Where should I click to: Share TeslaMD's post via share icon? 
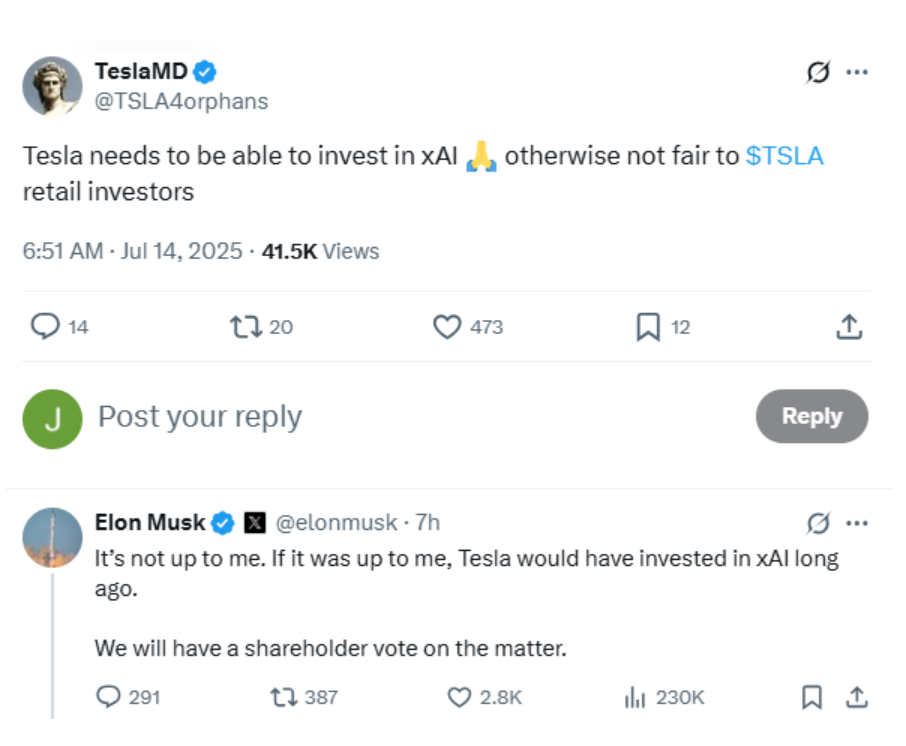point(849,326)
